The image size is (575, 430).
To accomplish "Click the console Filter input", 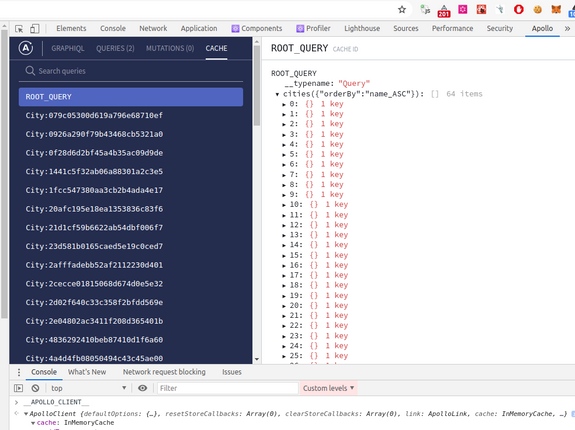I will pyautogui.click(x=227, y=388).
